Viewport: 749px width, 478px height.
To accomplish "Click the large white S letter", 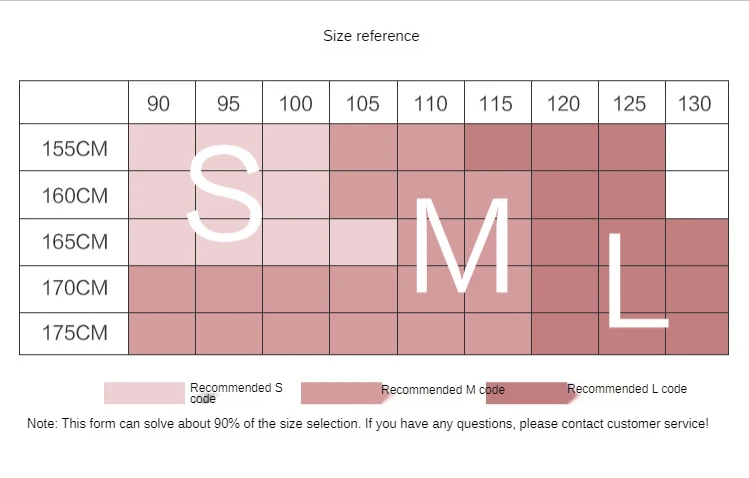I will (x=225, y=193).
